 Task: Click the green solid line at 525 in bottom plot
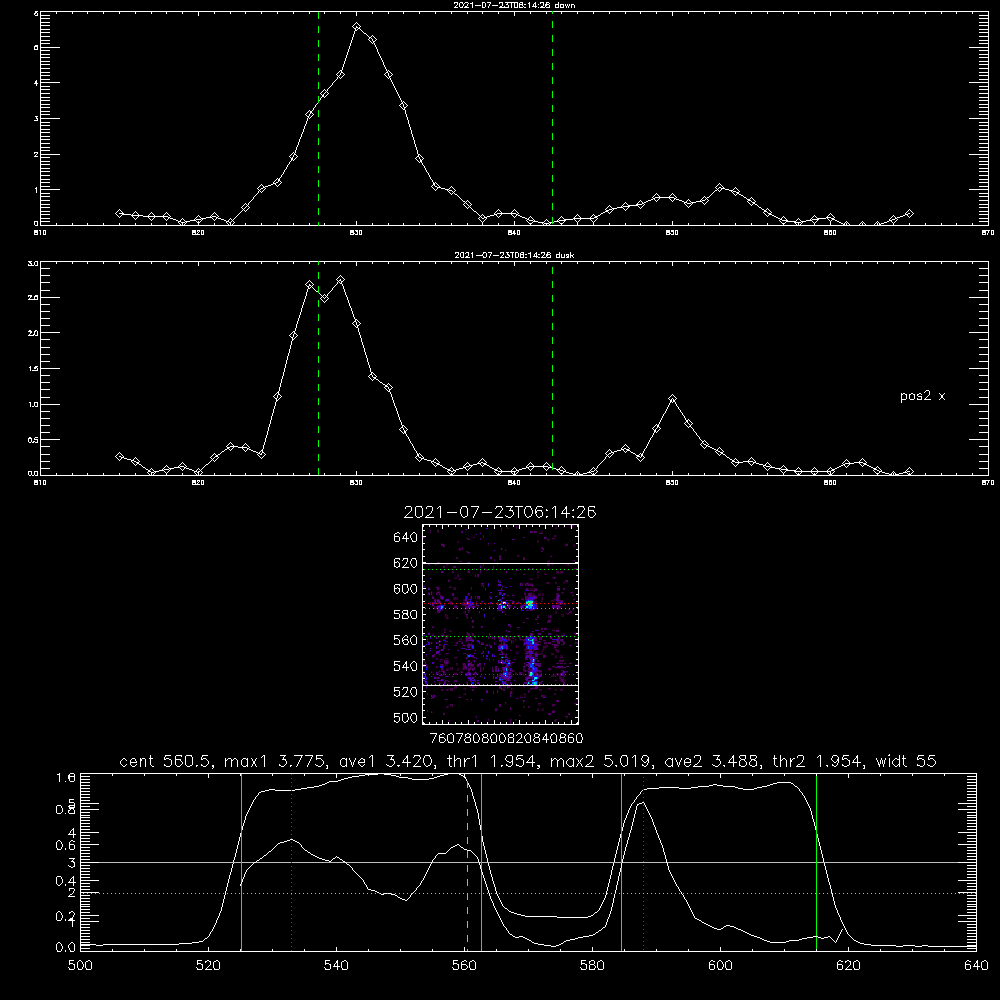pyautogui.click(x=241, y=862)
